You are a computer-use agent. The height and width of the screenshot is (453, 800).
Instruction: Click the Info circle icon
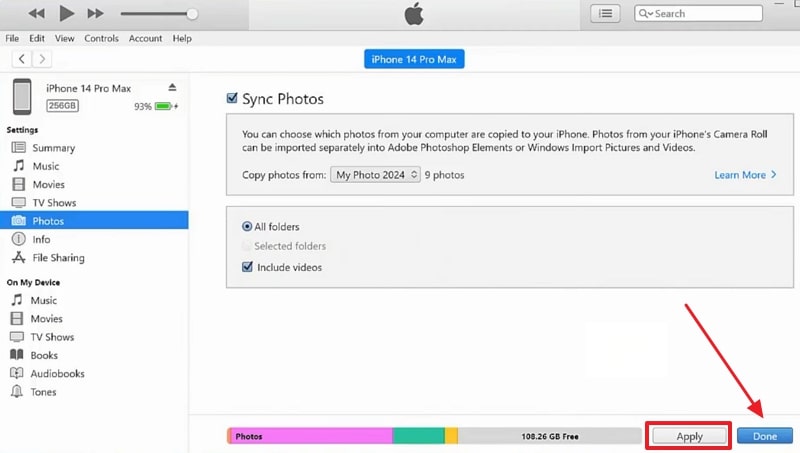pos(19,239)
